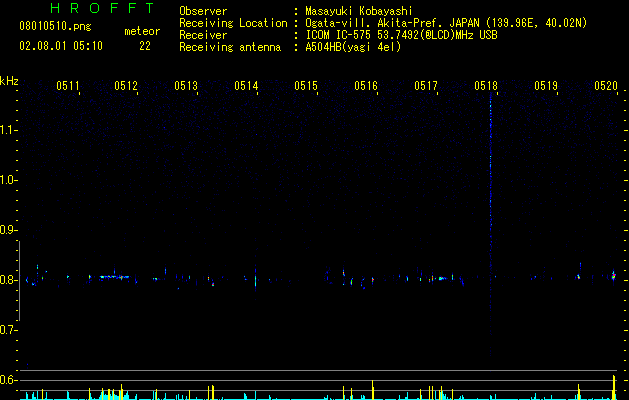Click the Observer label
This screenshot has width=629, height=400.
pos(203,11)
